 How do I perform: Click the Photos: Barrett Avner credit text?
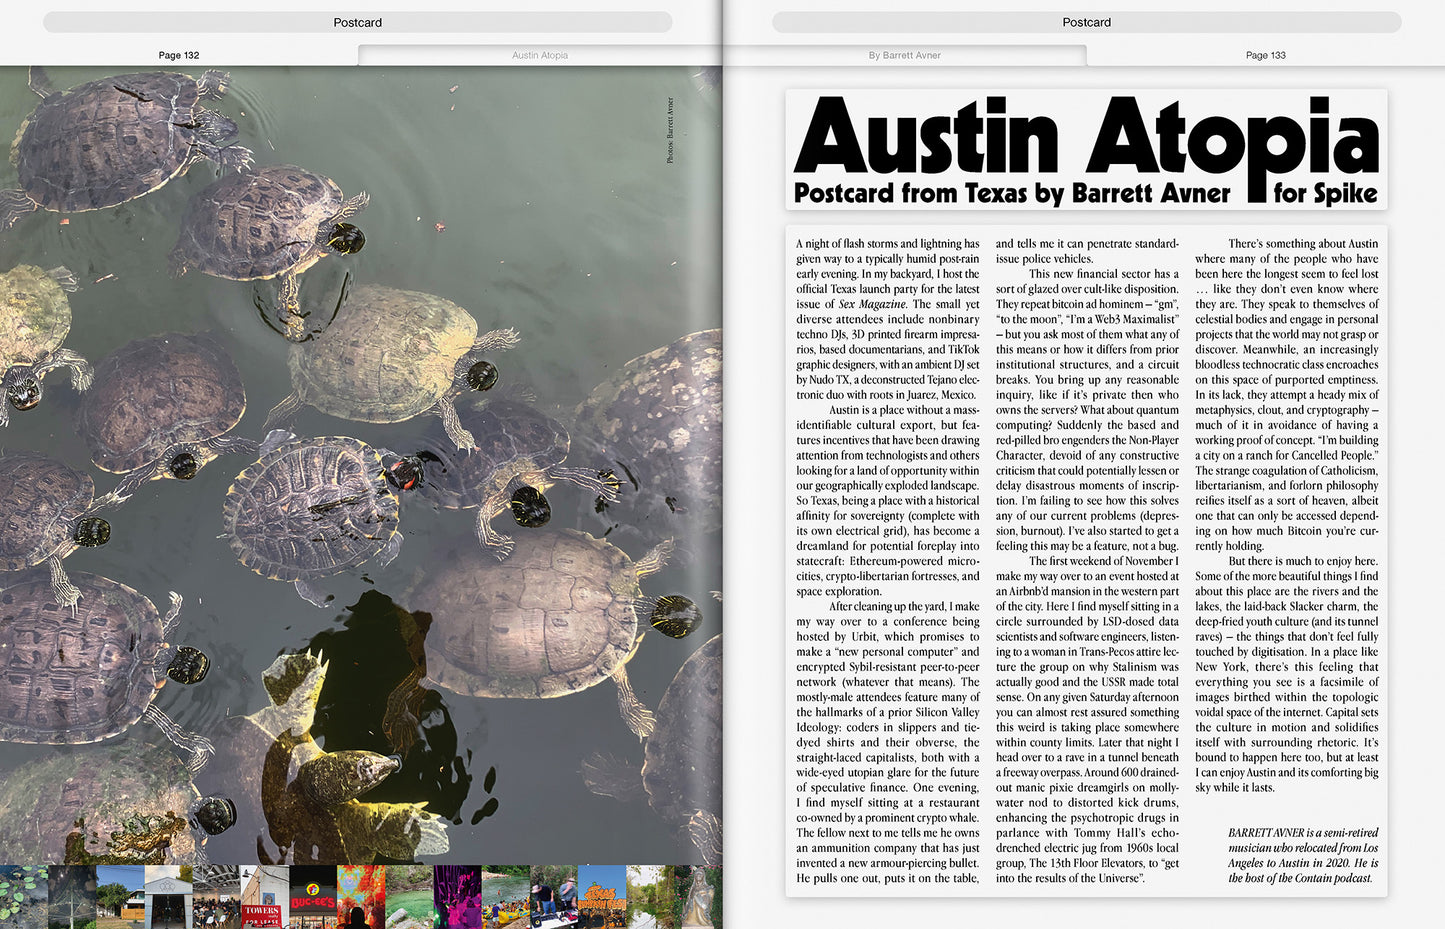click(672, 130)
